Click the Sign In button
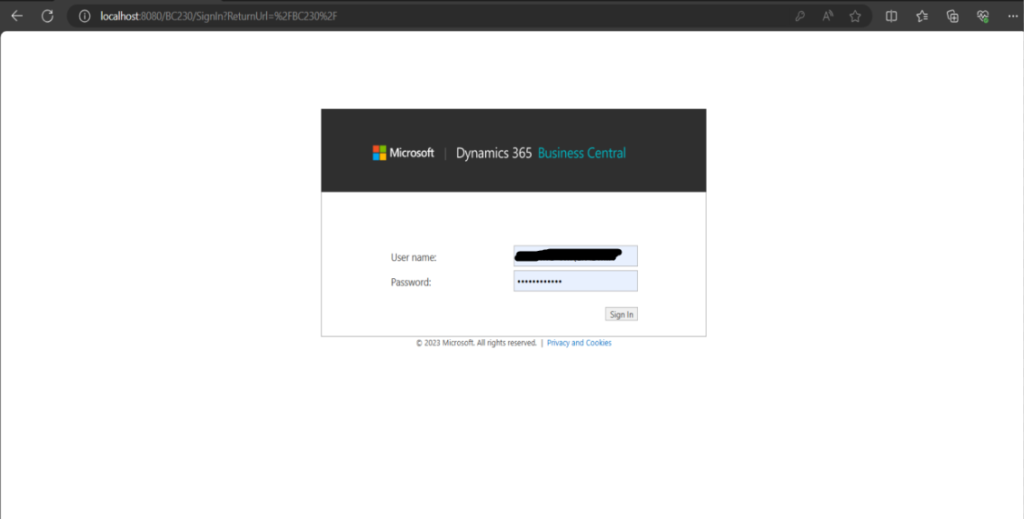 tap(621, 314)
